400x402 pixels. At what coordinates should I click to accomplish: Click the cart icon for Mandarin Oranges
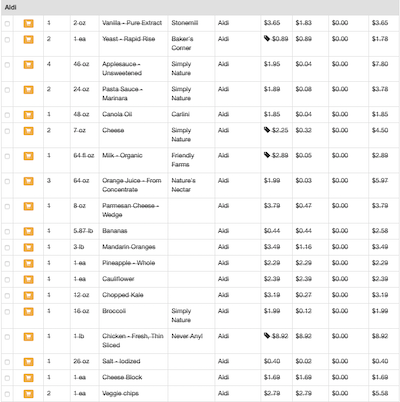[29, 247]
